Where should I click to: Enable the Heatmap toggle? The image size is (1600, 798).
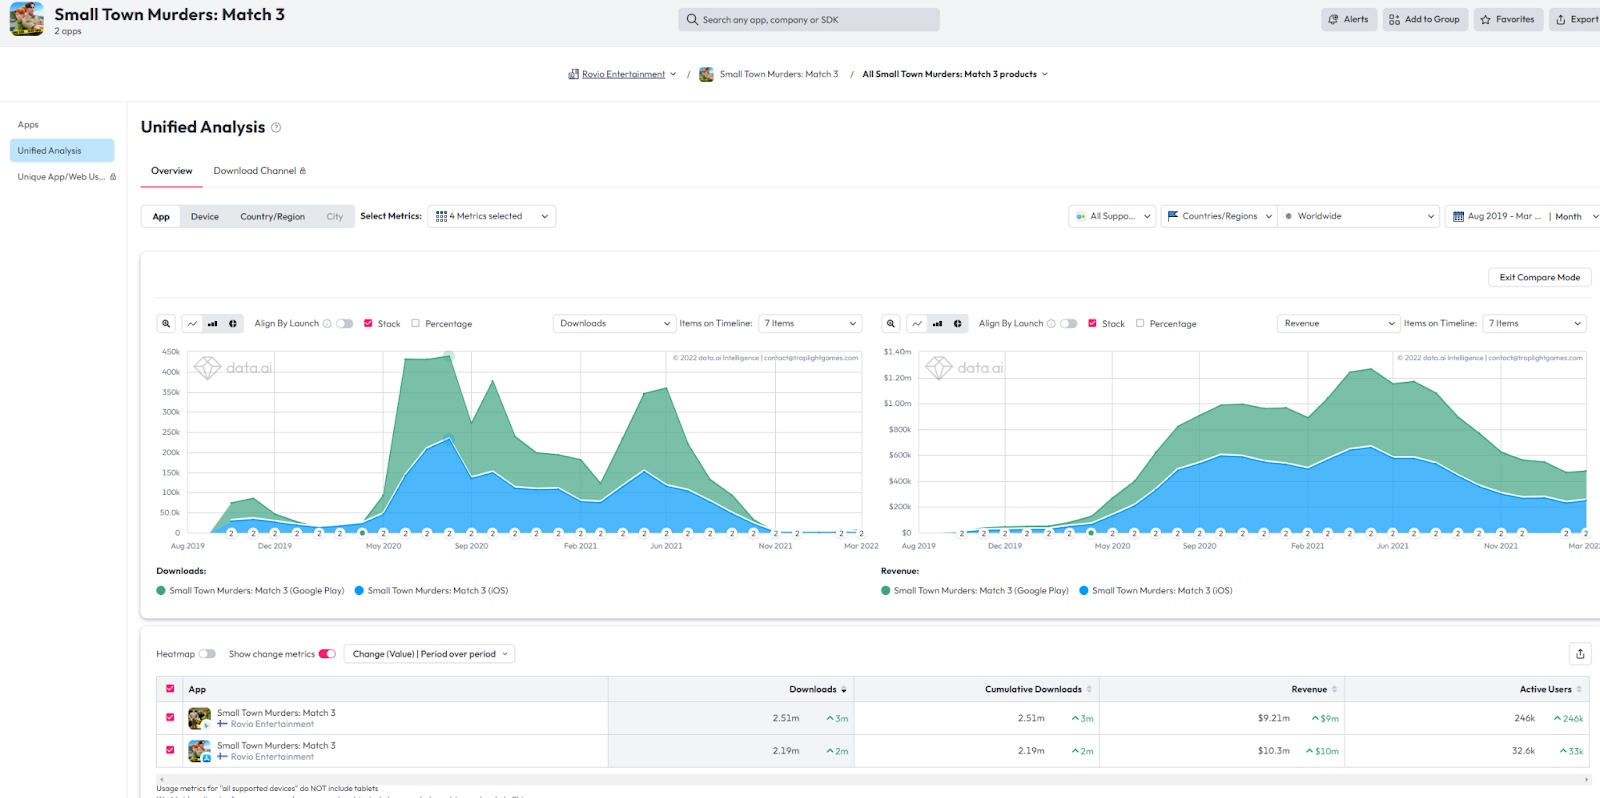click(207, 654)
